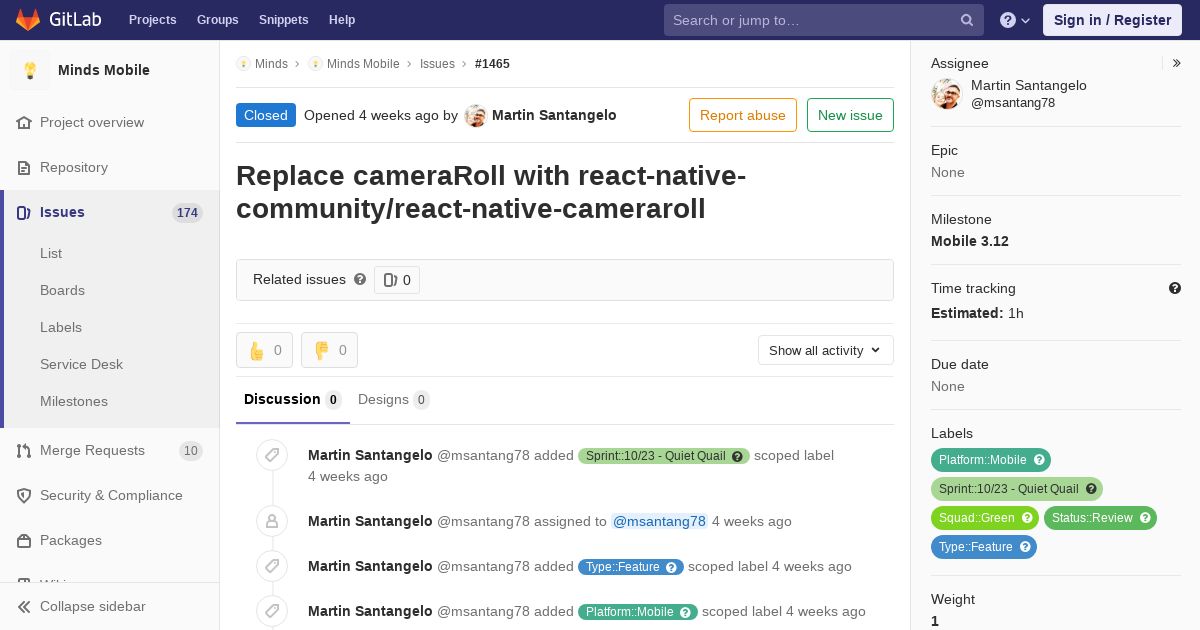Viewport: 1200px width, 630px height.
Task: Click the @msantang78 mention link
Action: point(659,521)
